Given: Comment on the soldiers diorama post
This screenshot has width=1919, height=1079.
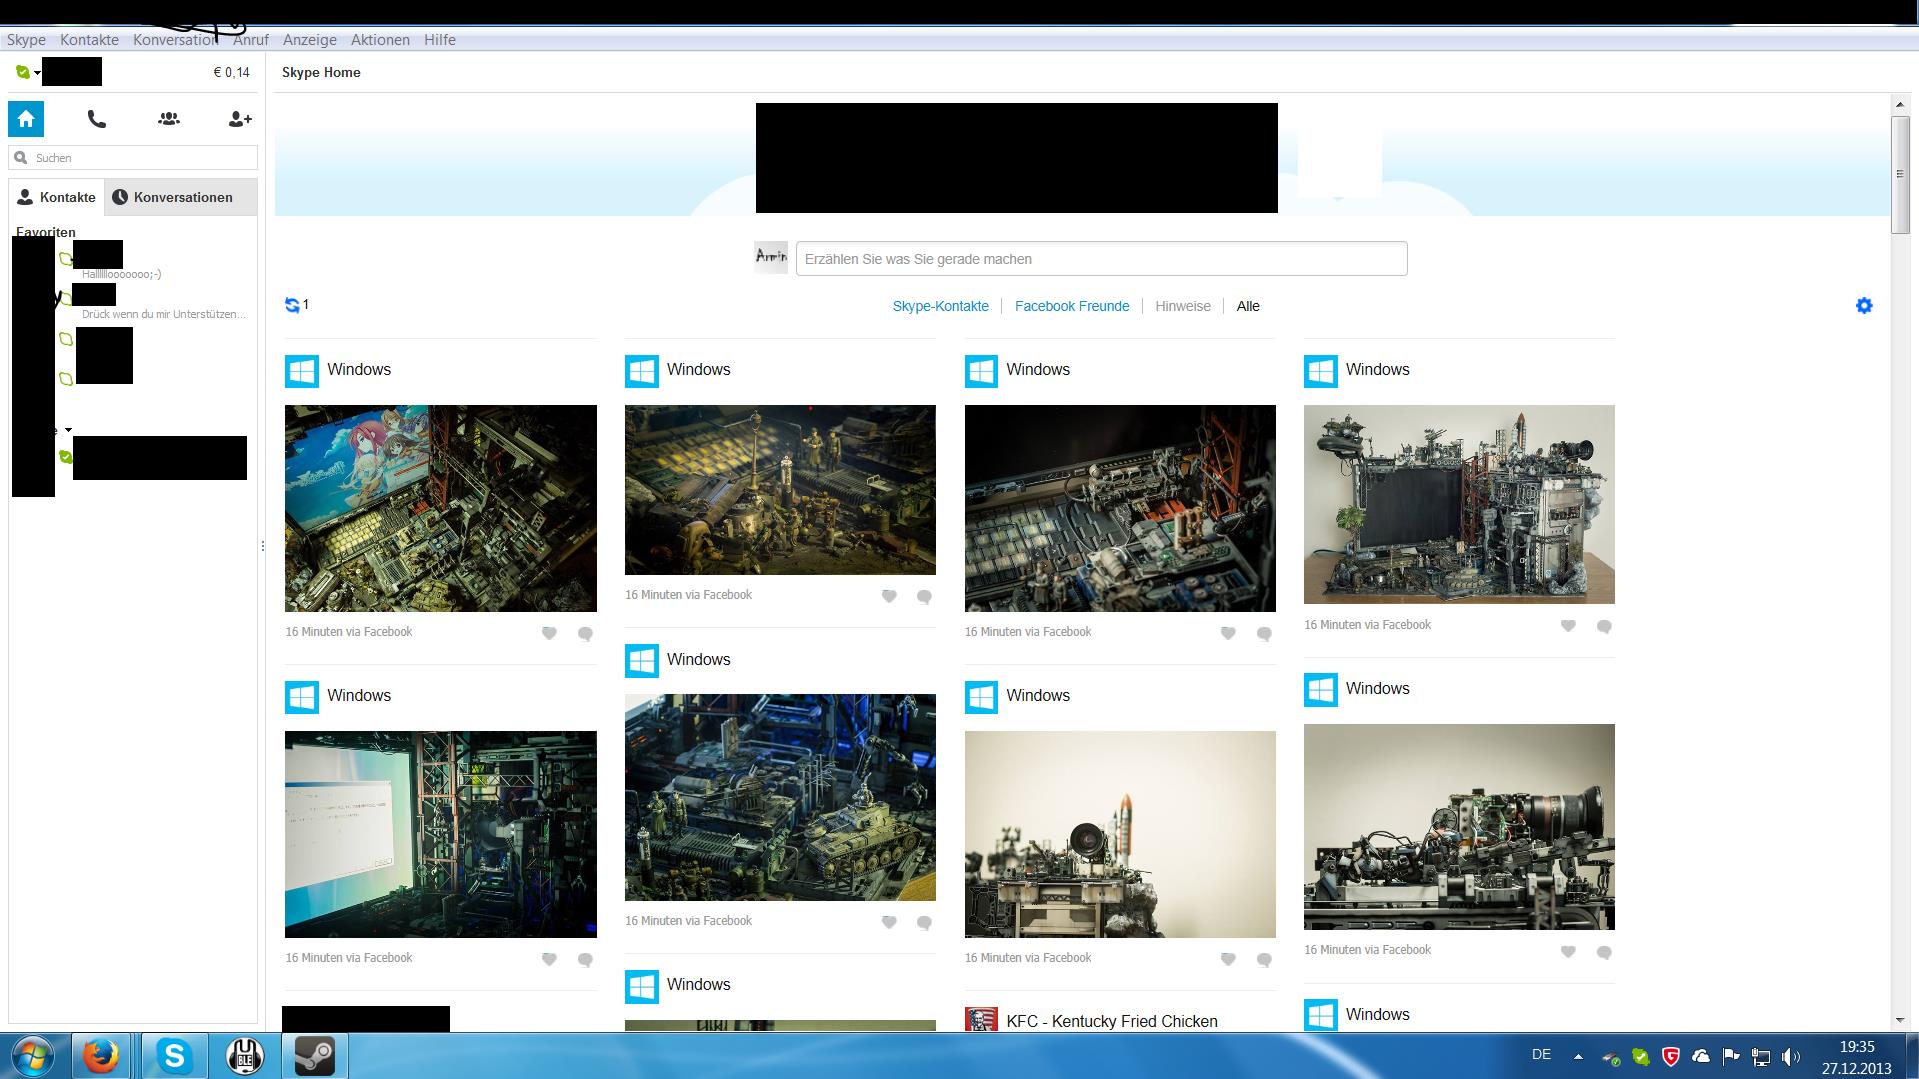Looking at the screenshot, I should click(924, 597).
